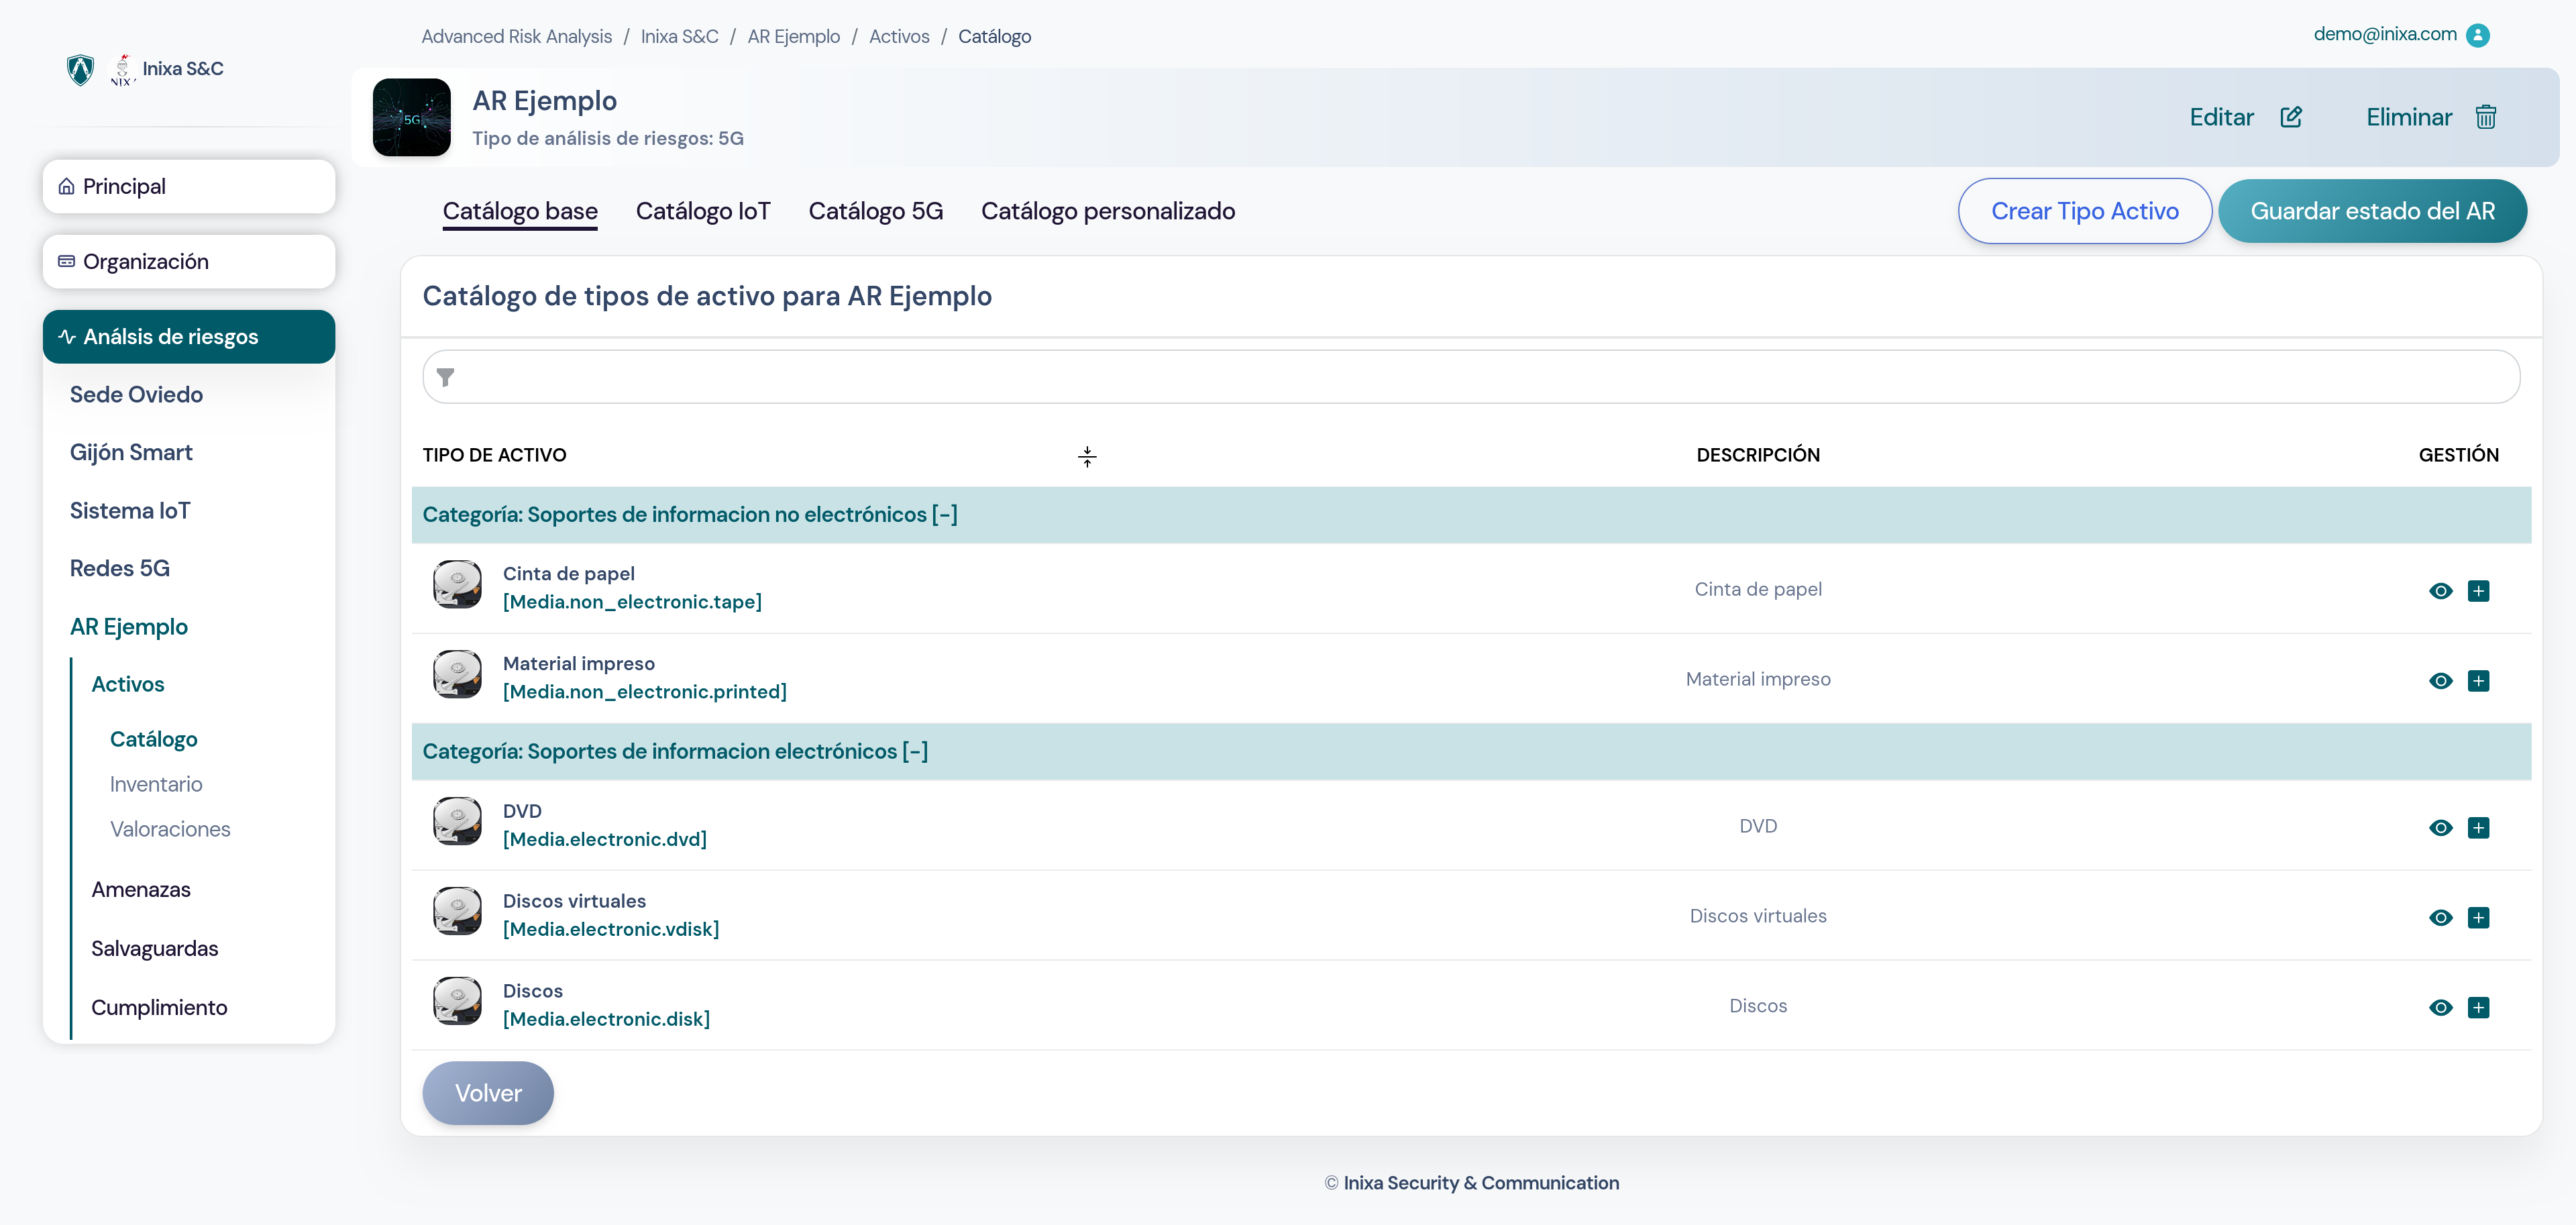Open AR Ejemplo breadcrumb link

coord(793,36)
